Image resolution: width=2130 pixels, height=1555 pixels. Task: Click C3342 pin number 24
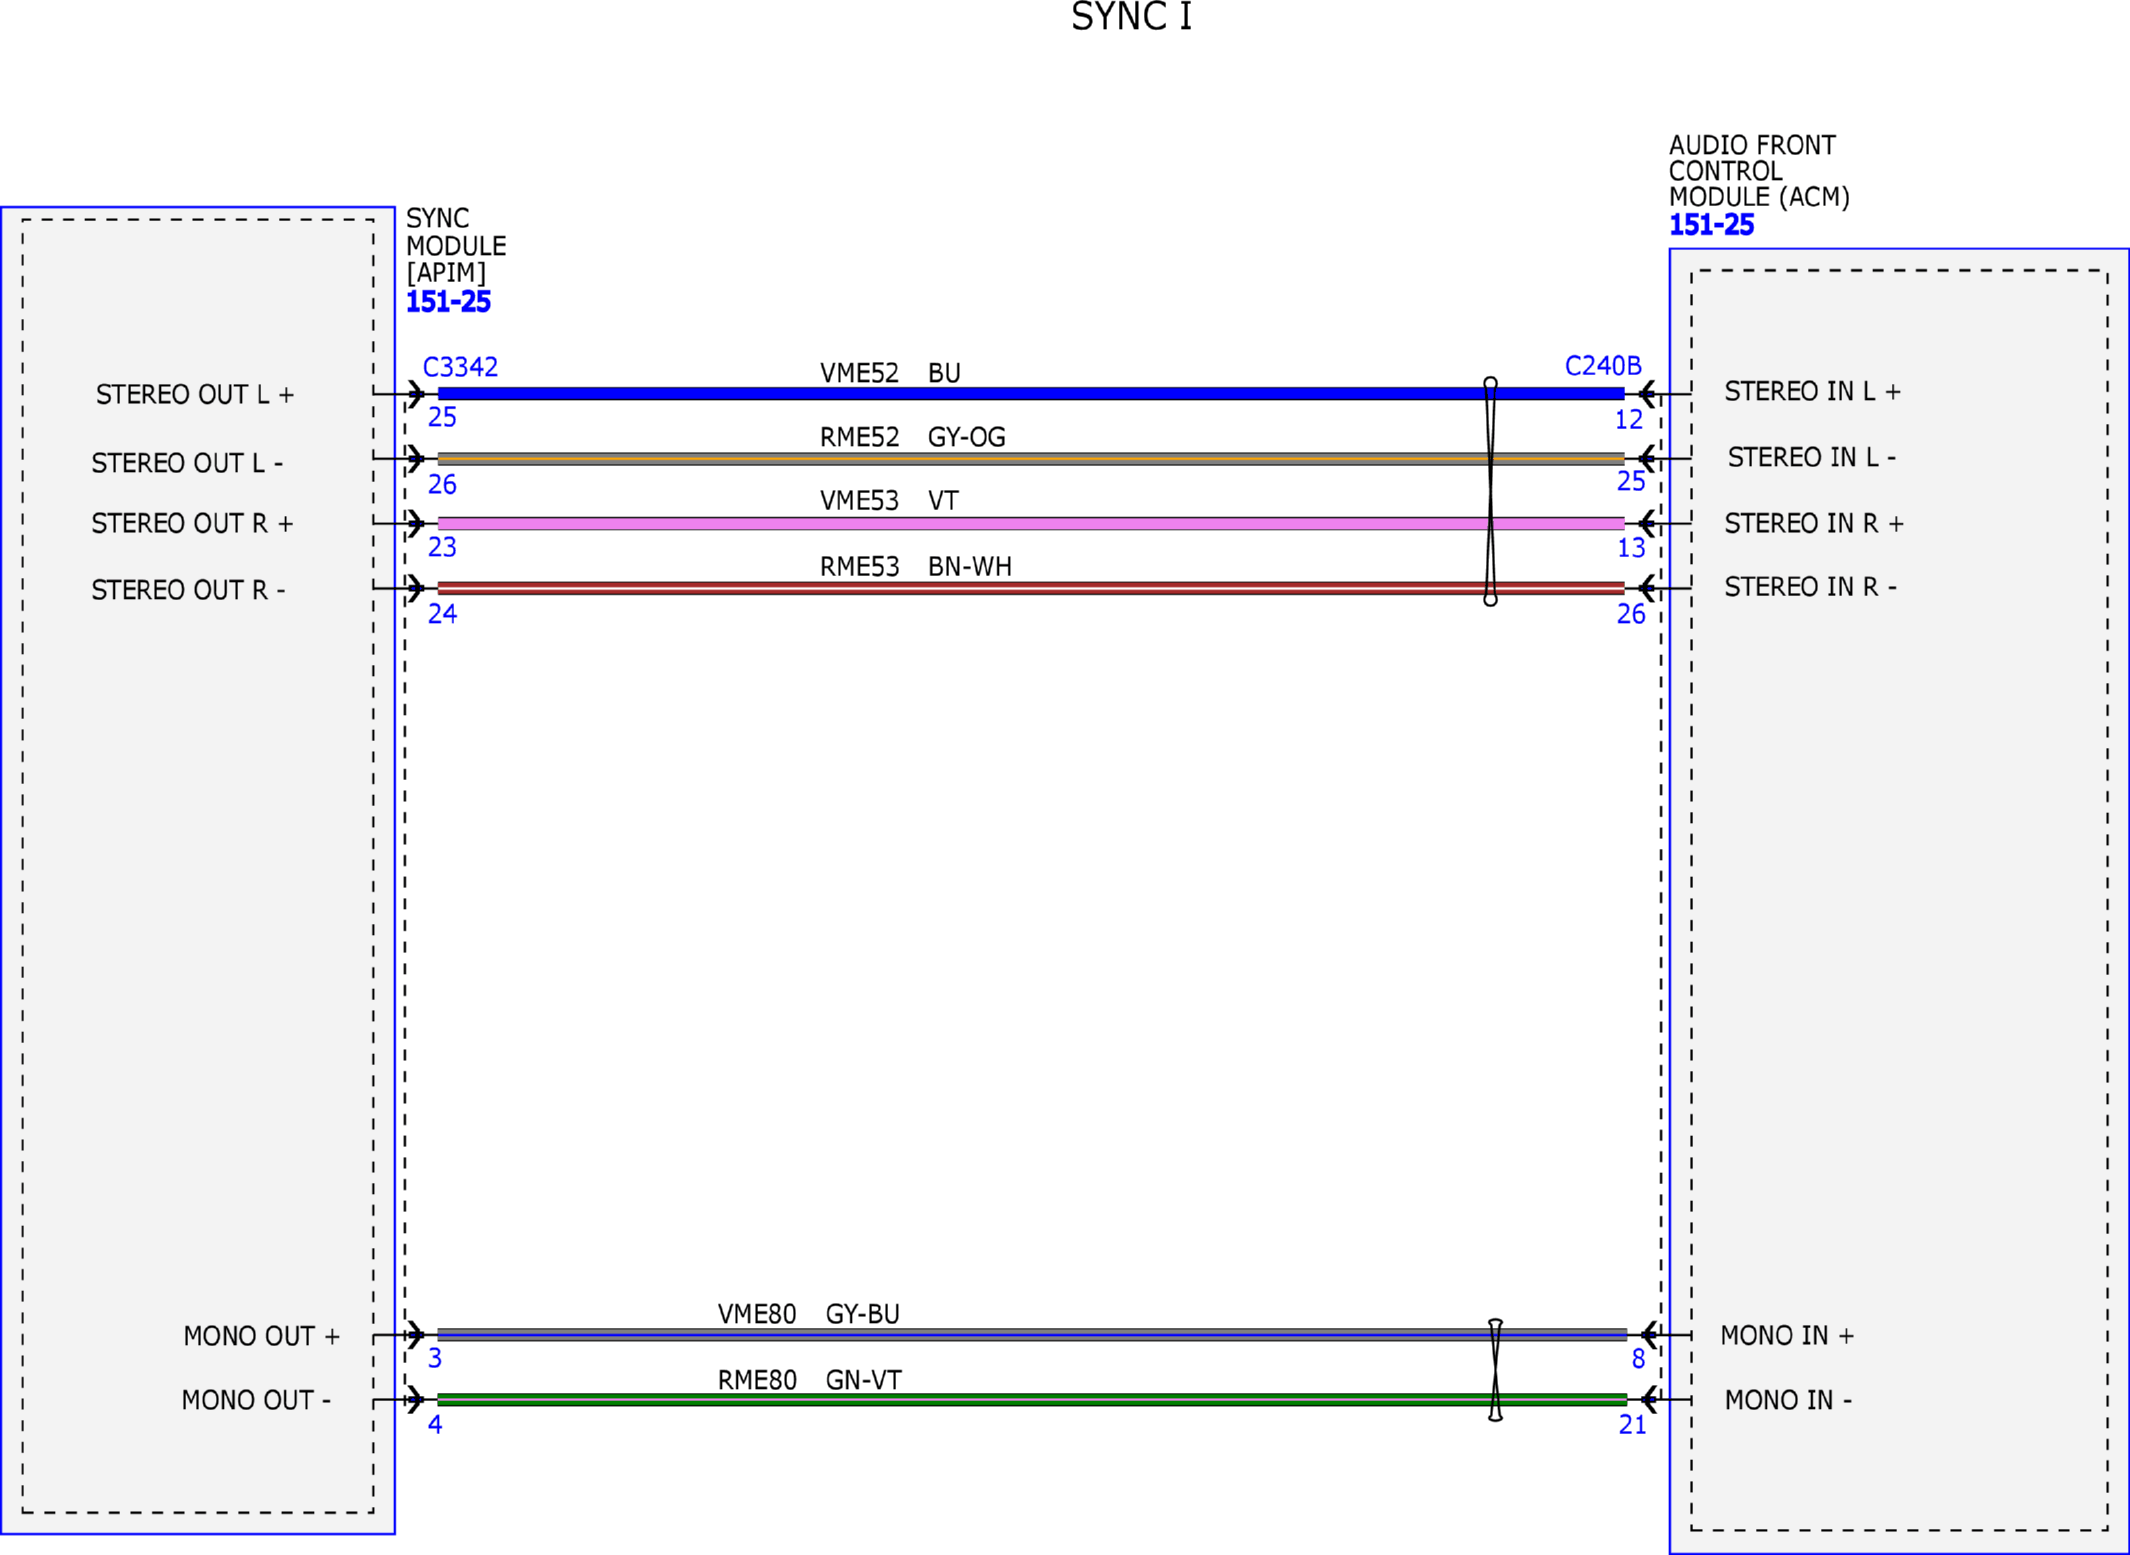click(442, 614)
